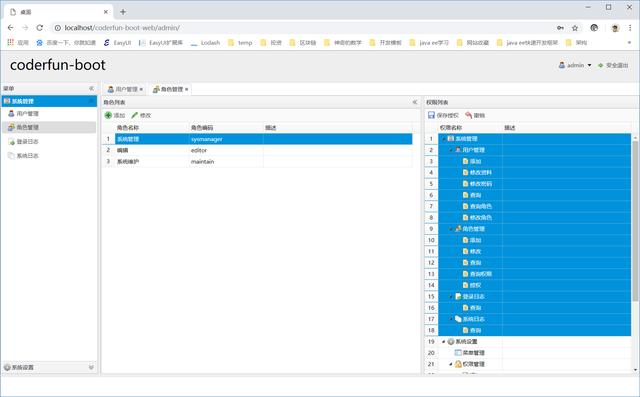Open the Chrome profile avatar
Screen dimensions: 640x397
615,28
